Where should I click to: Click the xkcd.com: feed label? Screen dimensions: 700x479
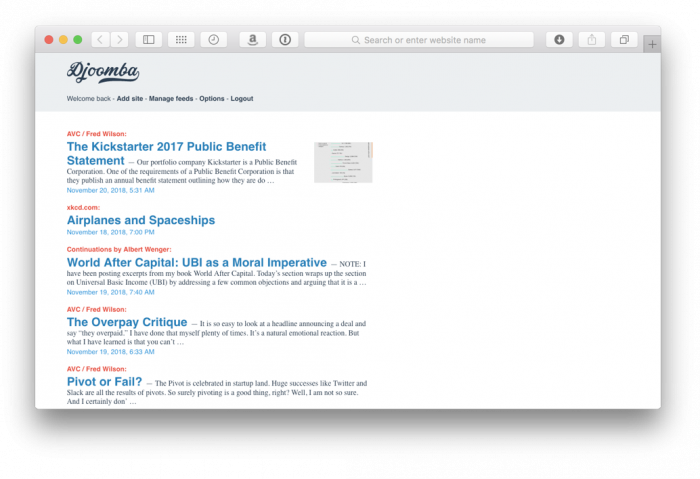click(83, 208)
